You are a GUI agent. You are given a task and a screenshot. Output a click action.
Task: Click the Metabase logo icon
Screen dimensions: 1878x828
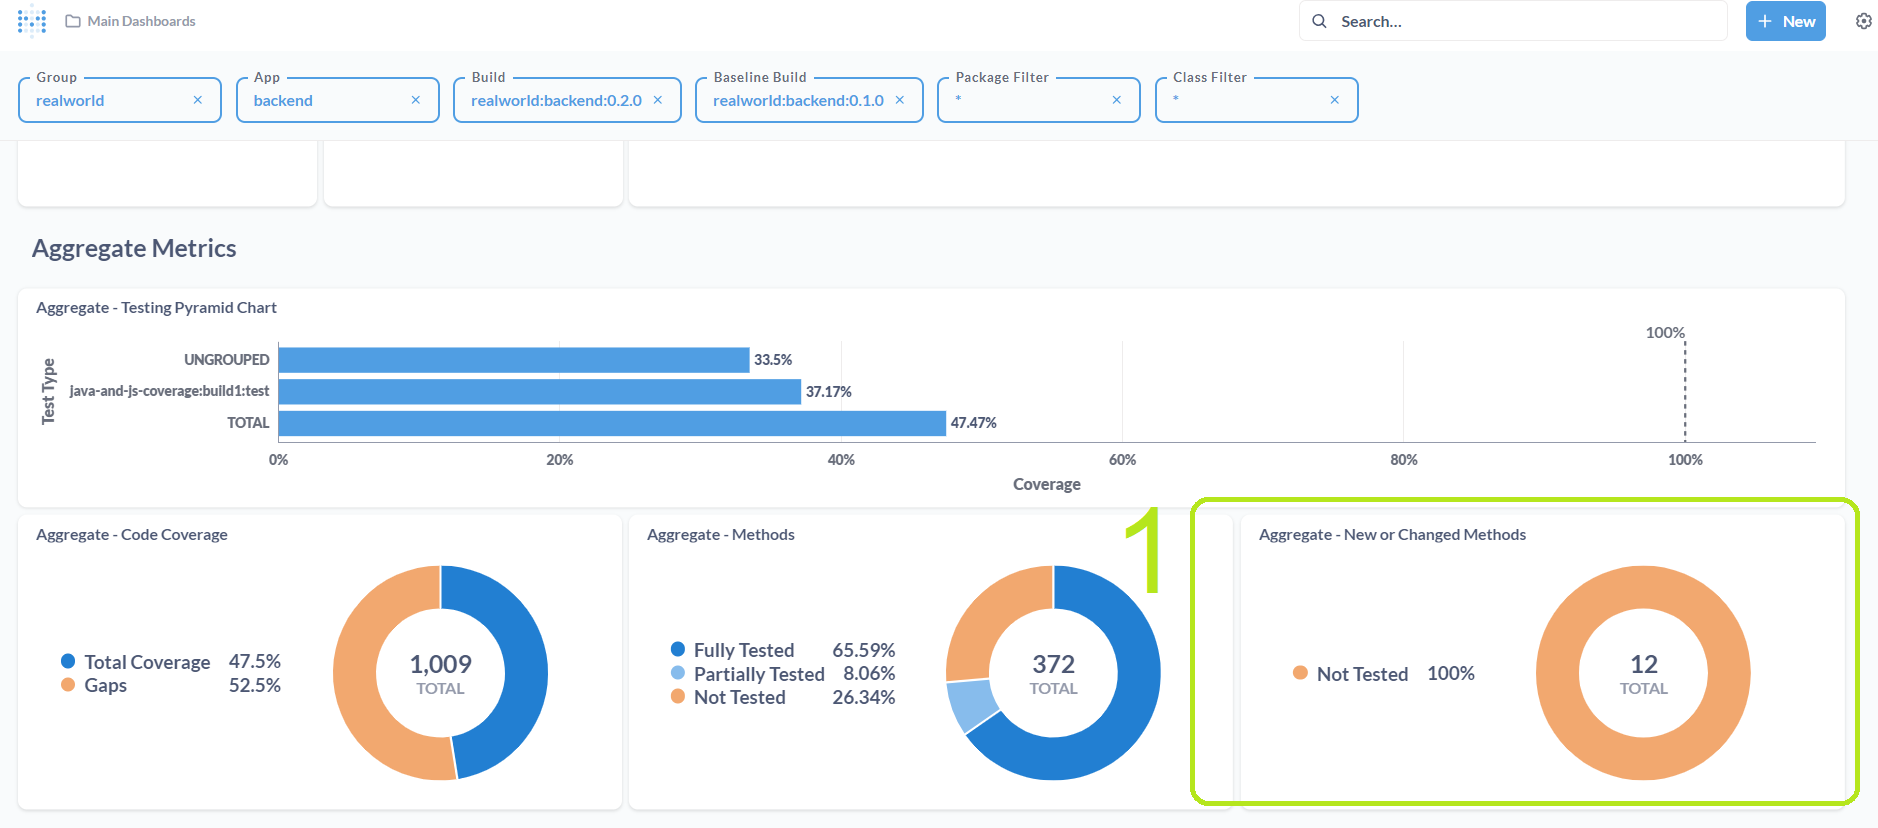pos(32,20)
